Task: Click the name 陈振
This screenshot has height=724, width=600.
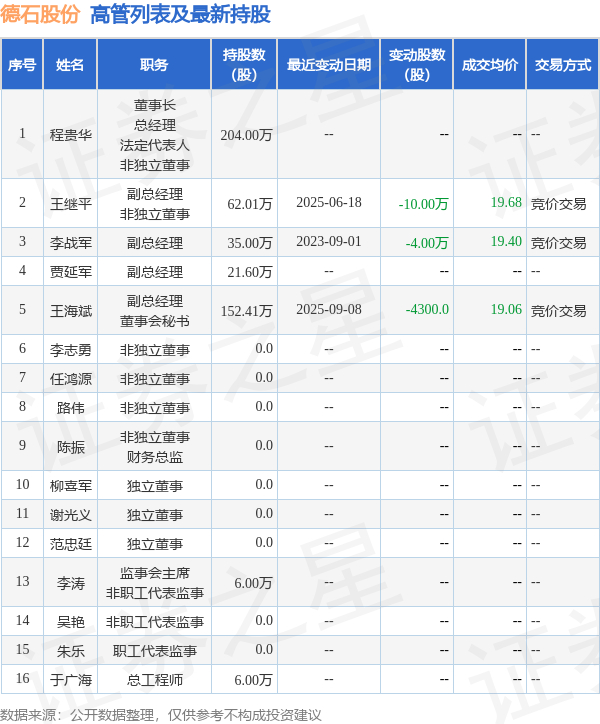Action: [71, 446]
